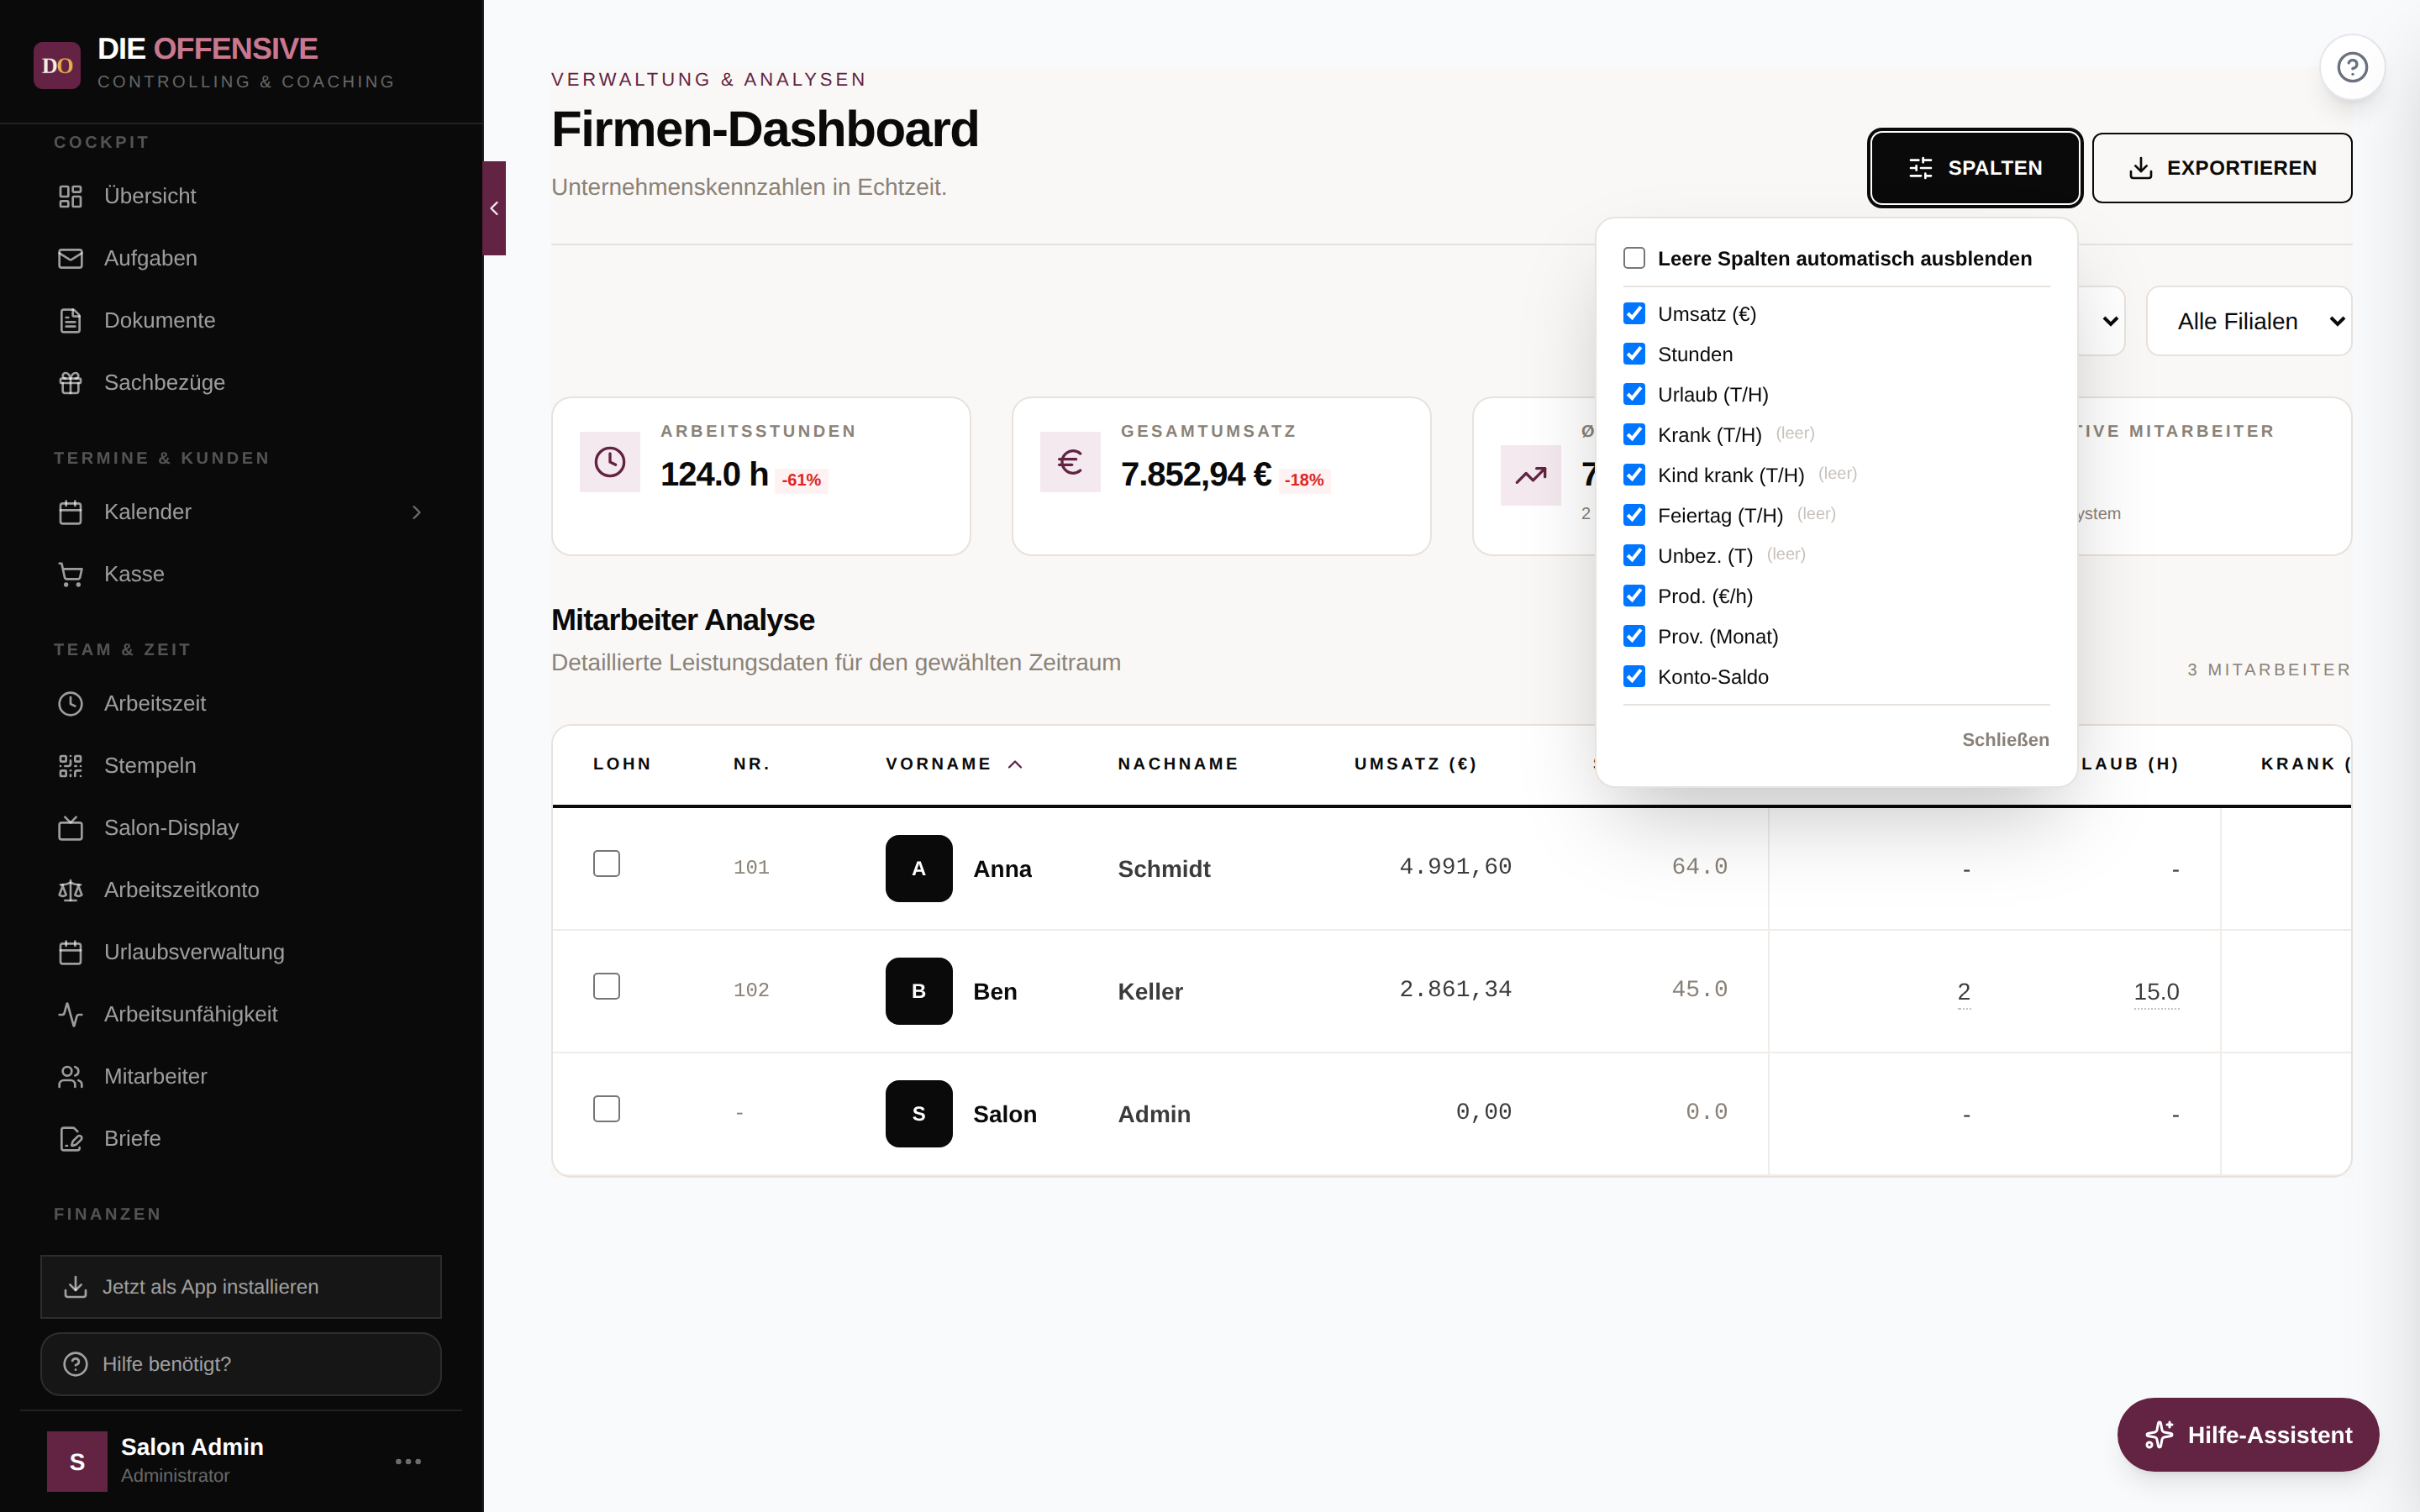Open the Hilfe-Assistent chat button
Image resolution: width=2420 pixels, height=1512 pixels.
pos(2248,1435)
